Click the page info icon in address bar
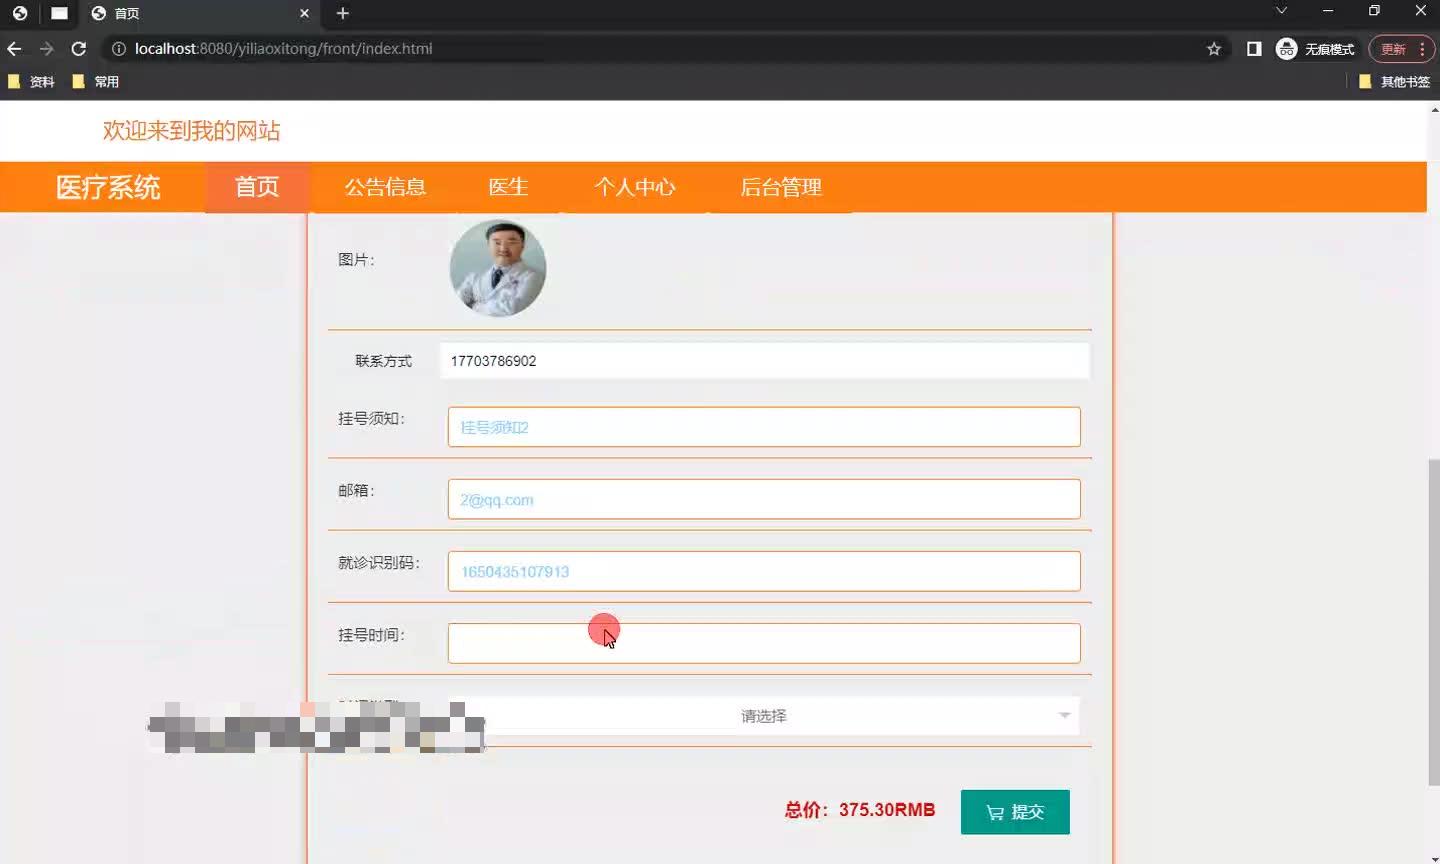This screenshot has height=864, width=1440. pos(119,48)
